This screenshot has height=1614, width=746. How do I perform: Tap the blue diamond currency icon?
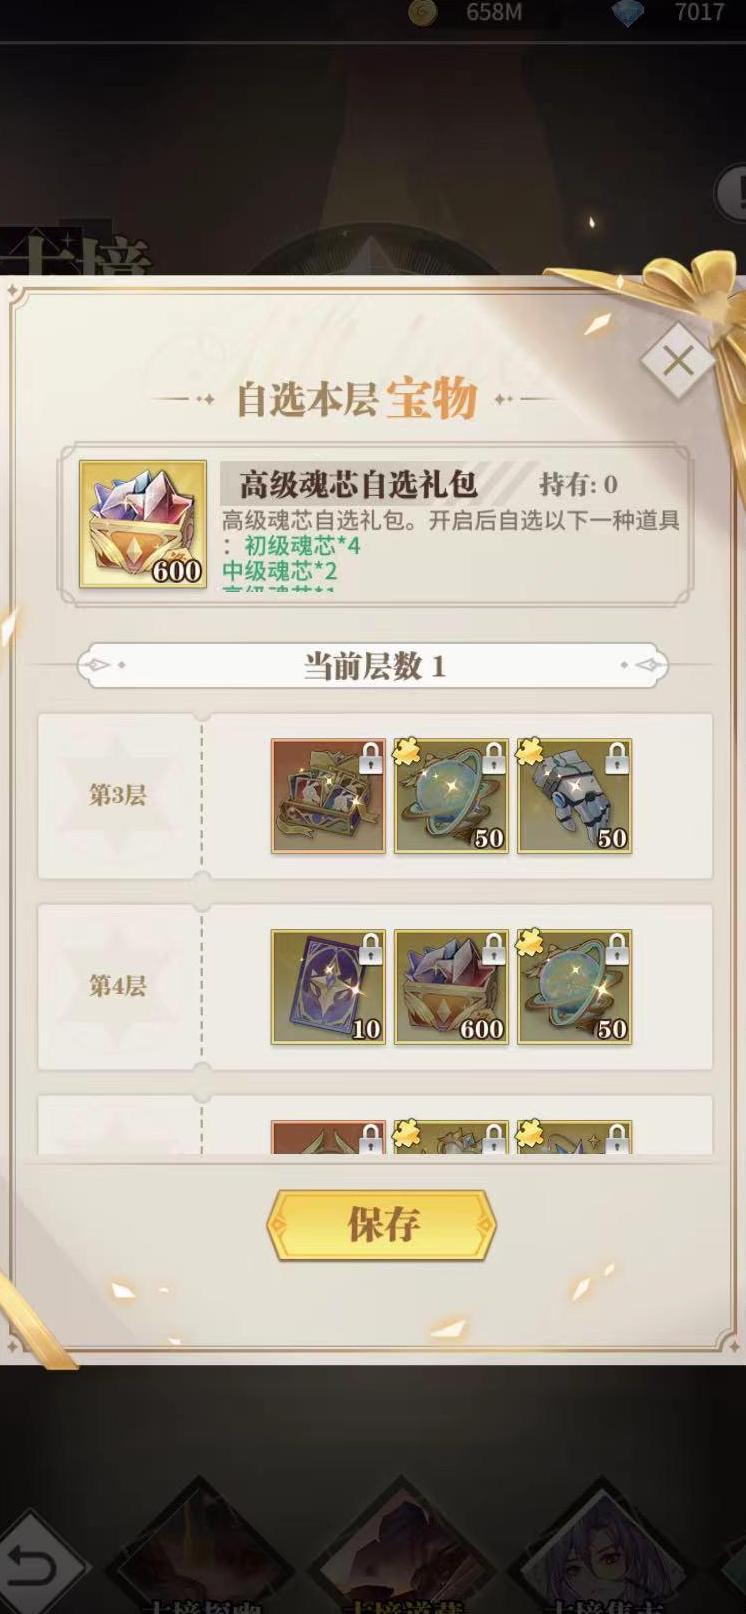click(628, 12)
